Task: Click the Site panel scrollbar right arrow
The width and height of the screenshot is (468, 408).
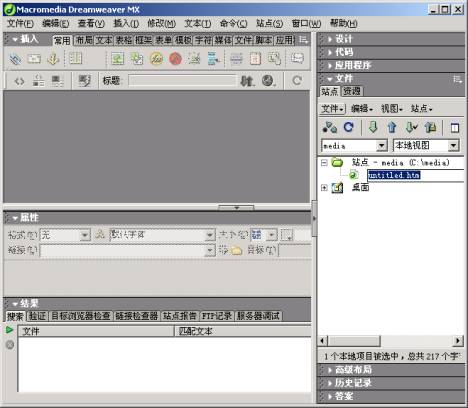Action: (457, 341)
